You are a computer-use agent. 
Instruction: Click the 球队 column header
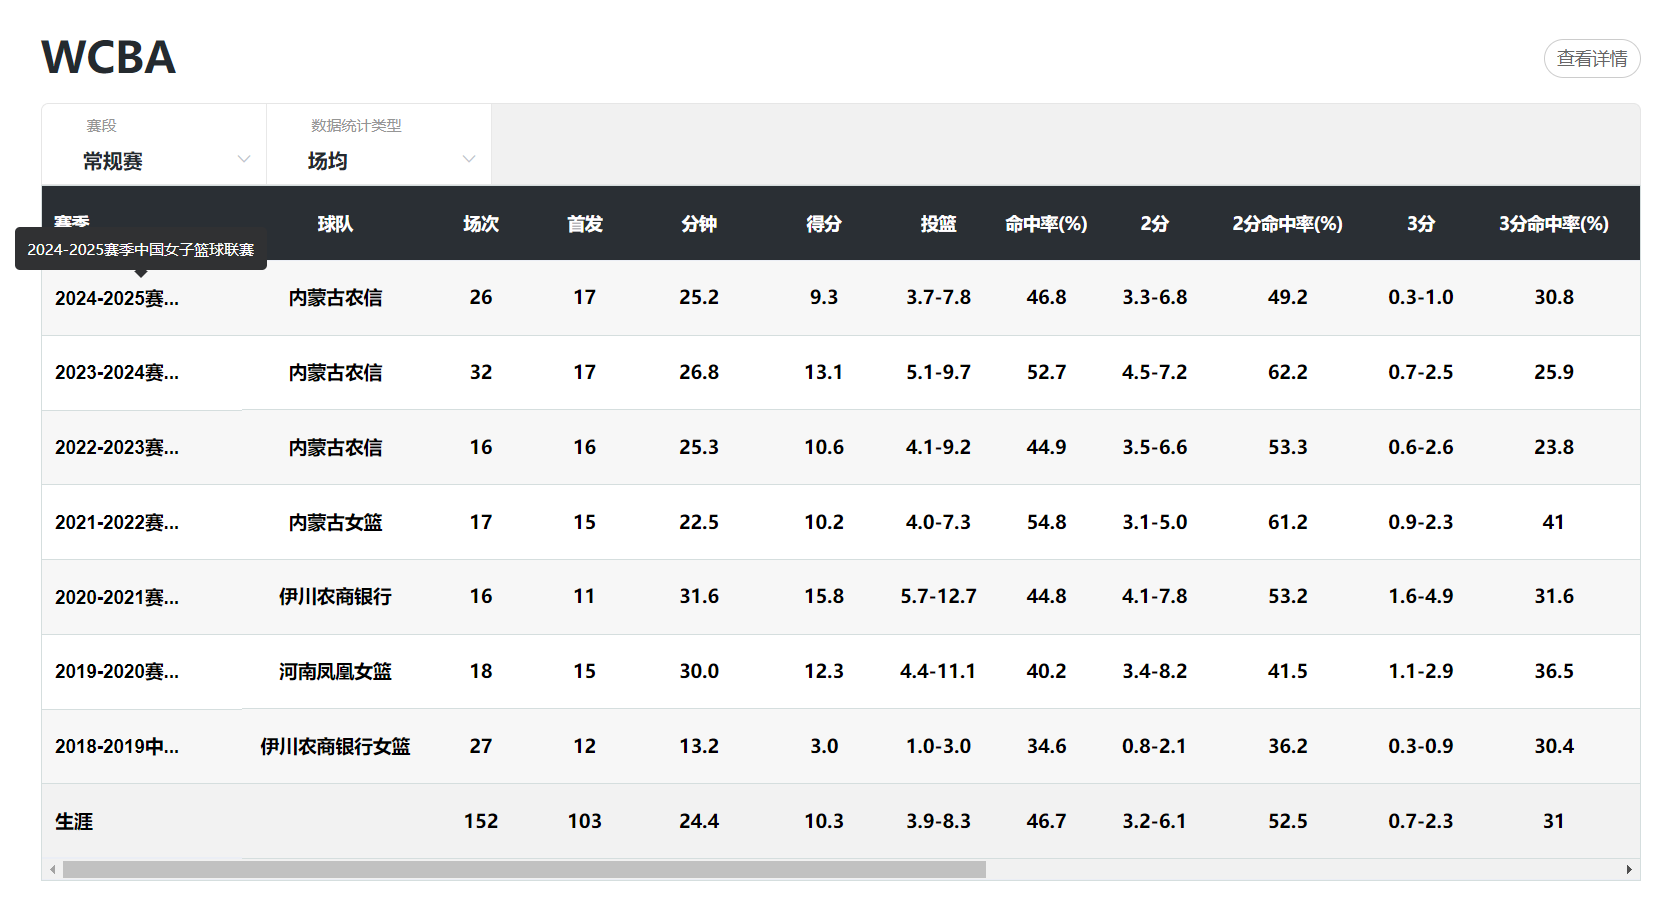(335, 224)
